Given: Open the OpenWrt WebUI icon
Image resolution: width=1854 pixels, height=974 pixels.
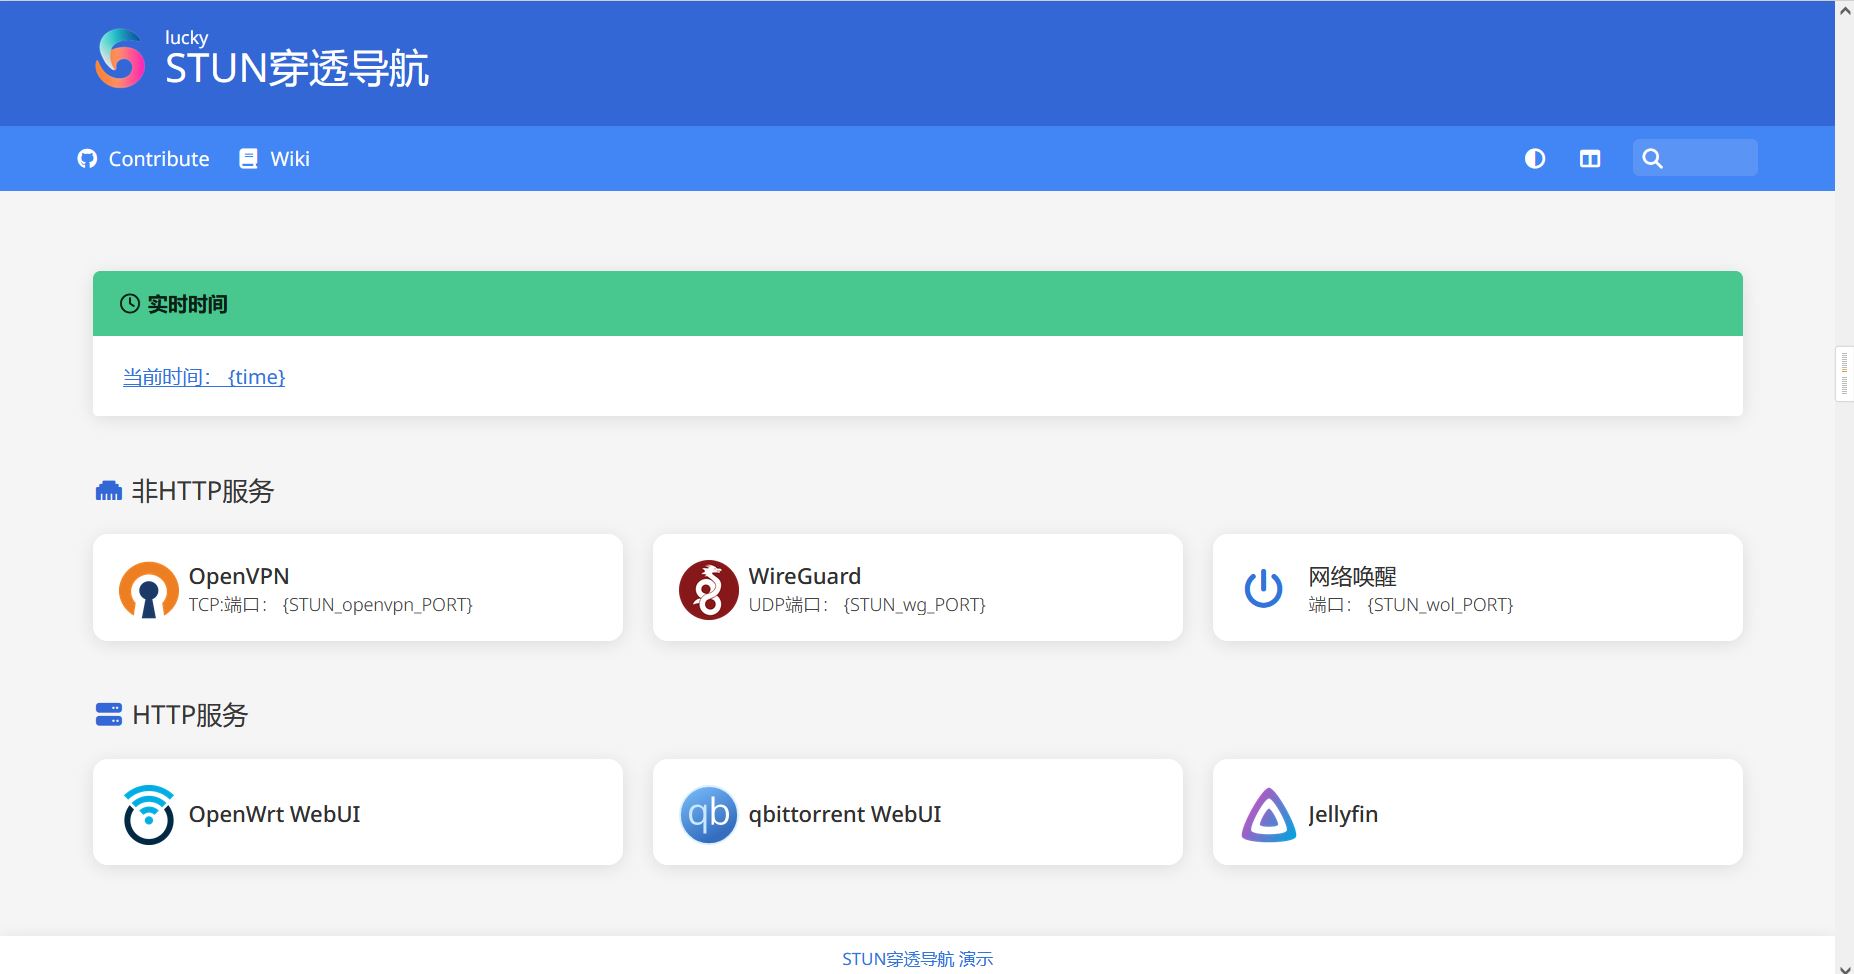Looking at the screenshot, I should point(148,814).
